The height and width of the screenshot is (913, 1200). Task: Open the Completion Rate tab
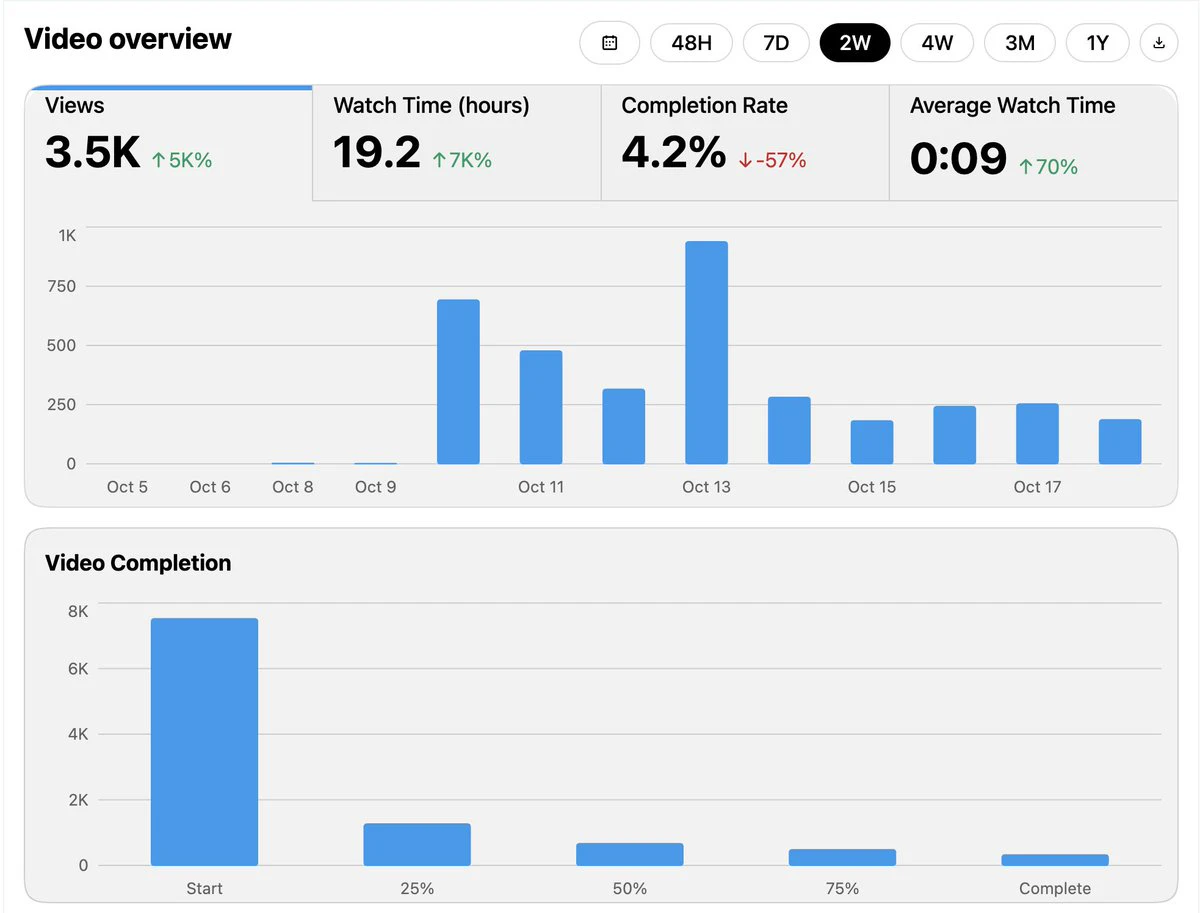click(745, 143)
